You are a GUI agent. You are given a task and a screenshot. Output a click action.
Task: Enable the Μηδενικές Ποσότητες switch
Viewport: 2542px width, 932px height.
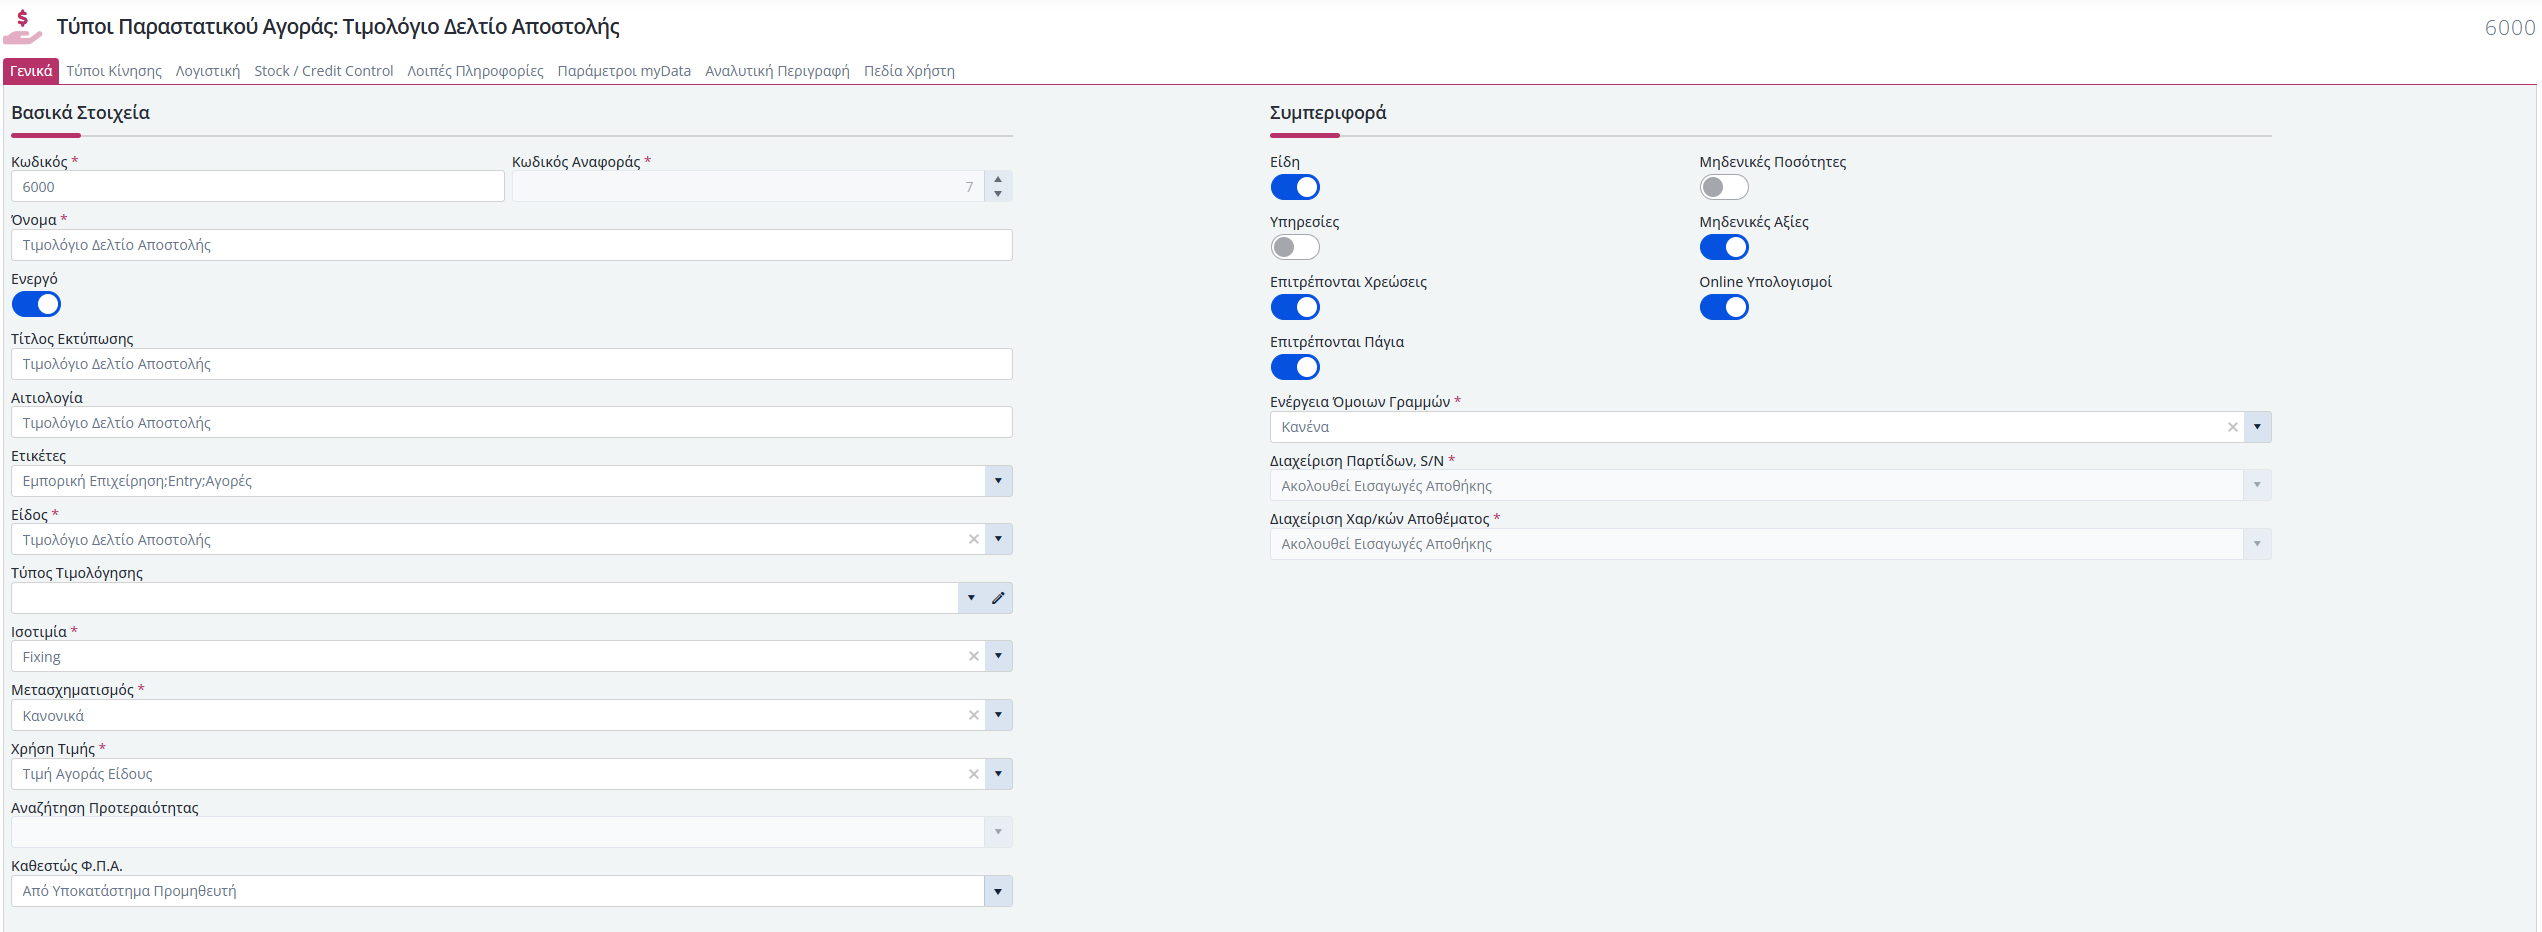click(x=1724, y=187)
